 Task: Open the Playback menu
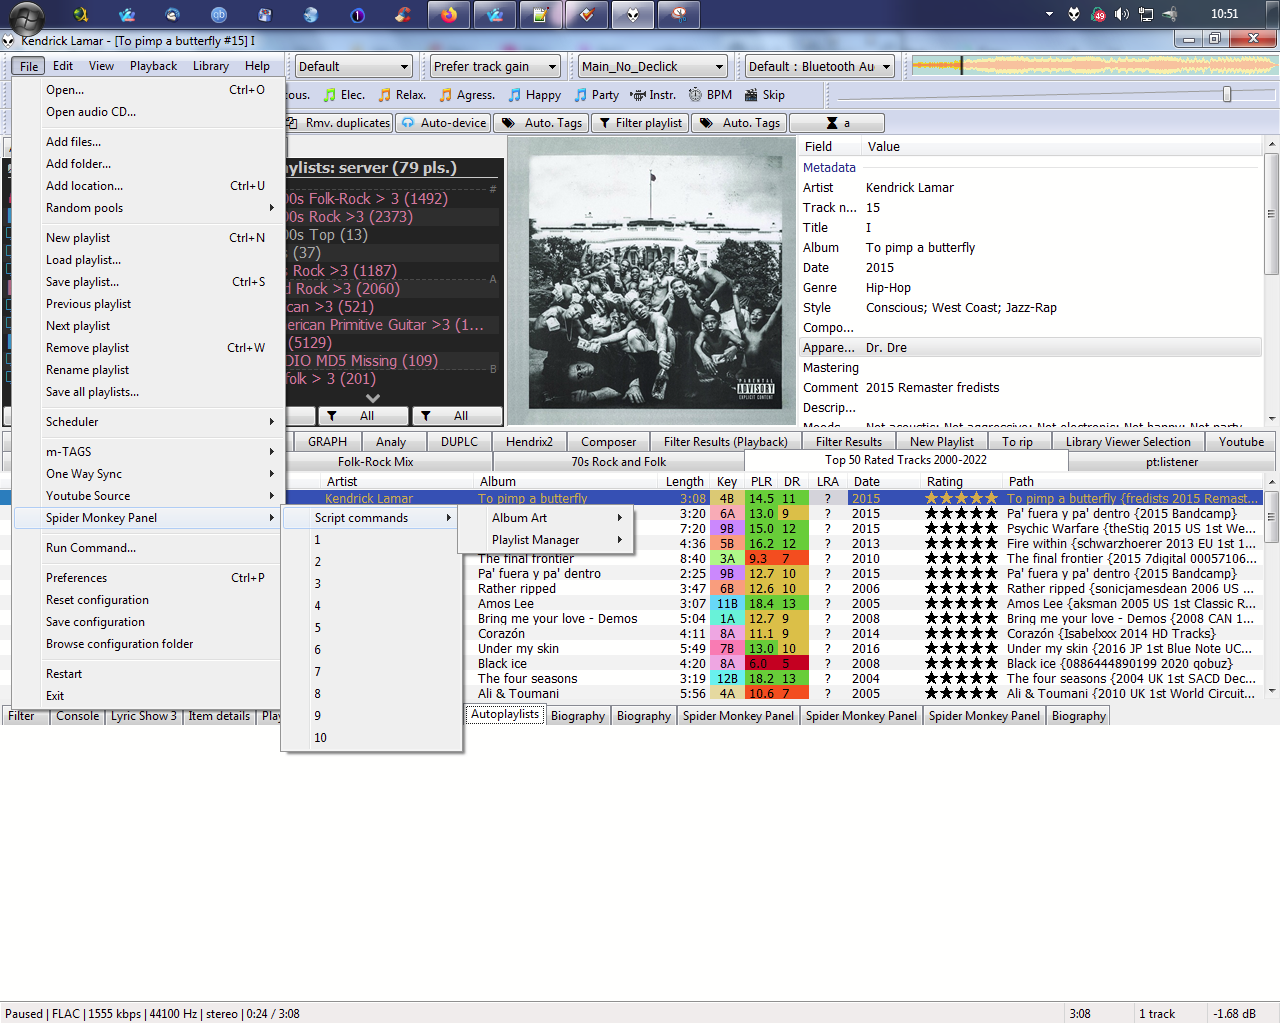click(153, 66)
